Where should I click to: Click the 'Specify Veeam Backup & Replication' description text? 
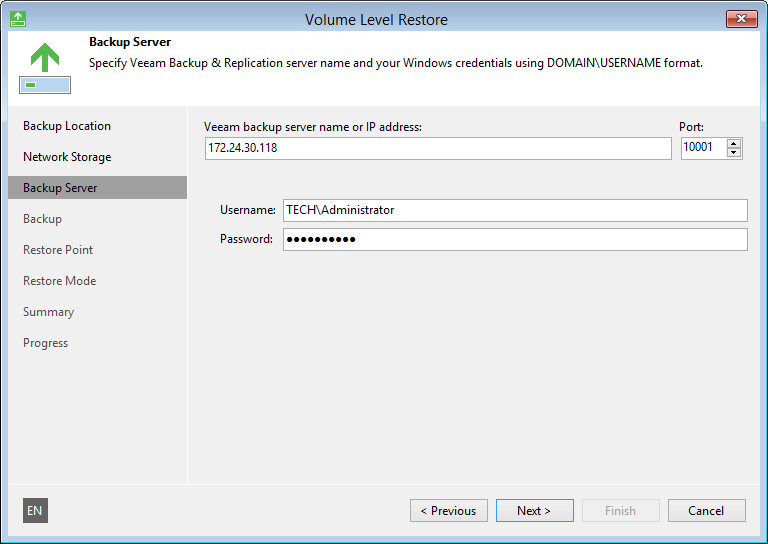pyautogui.click(x=396, y=63)
